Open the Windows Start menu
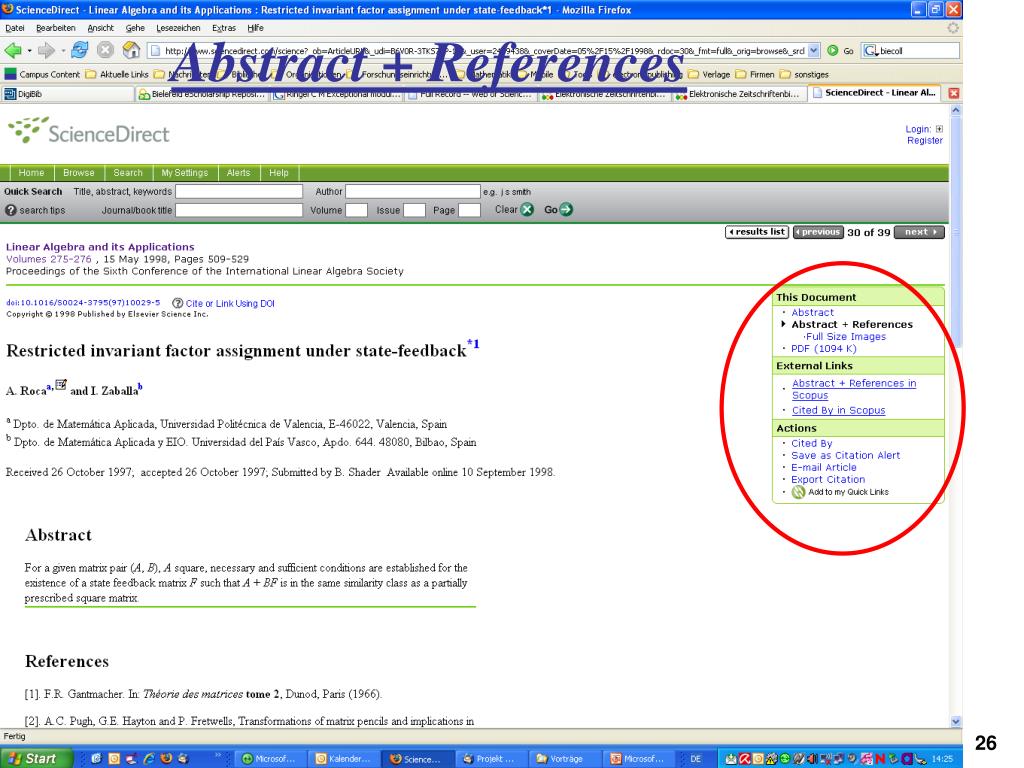 coord(37,758)
